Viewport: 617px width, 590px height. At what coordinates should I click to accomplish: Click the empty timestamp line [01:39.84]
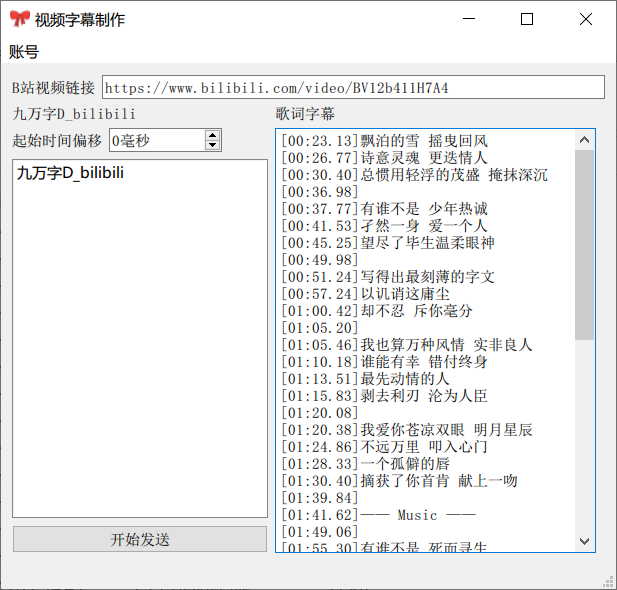(x=320, y=498)
